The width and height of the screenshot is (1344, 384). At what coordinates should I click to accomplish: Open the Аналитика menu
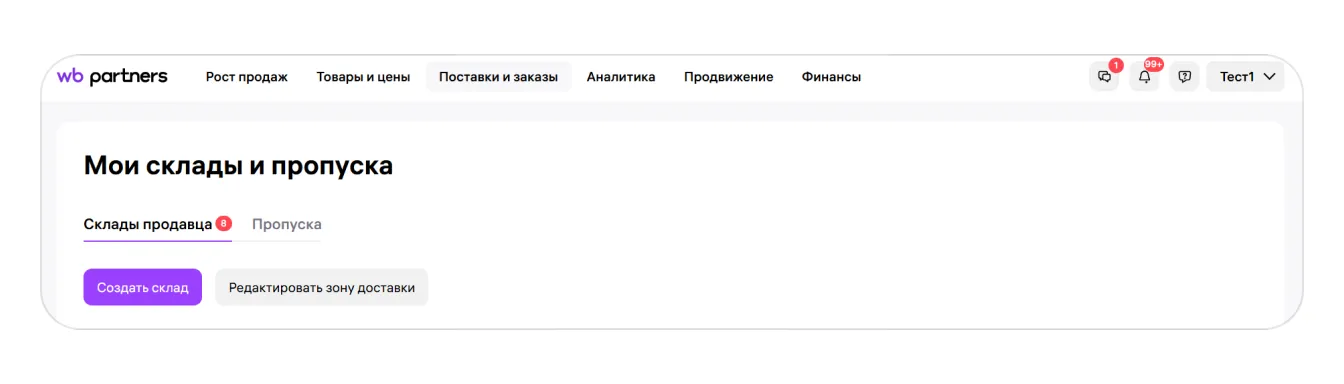pos(621,77)
